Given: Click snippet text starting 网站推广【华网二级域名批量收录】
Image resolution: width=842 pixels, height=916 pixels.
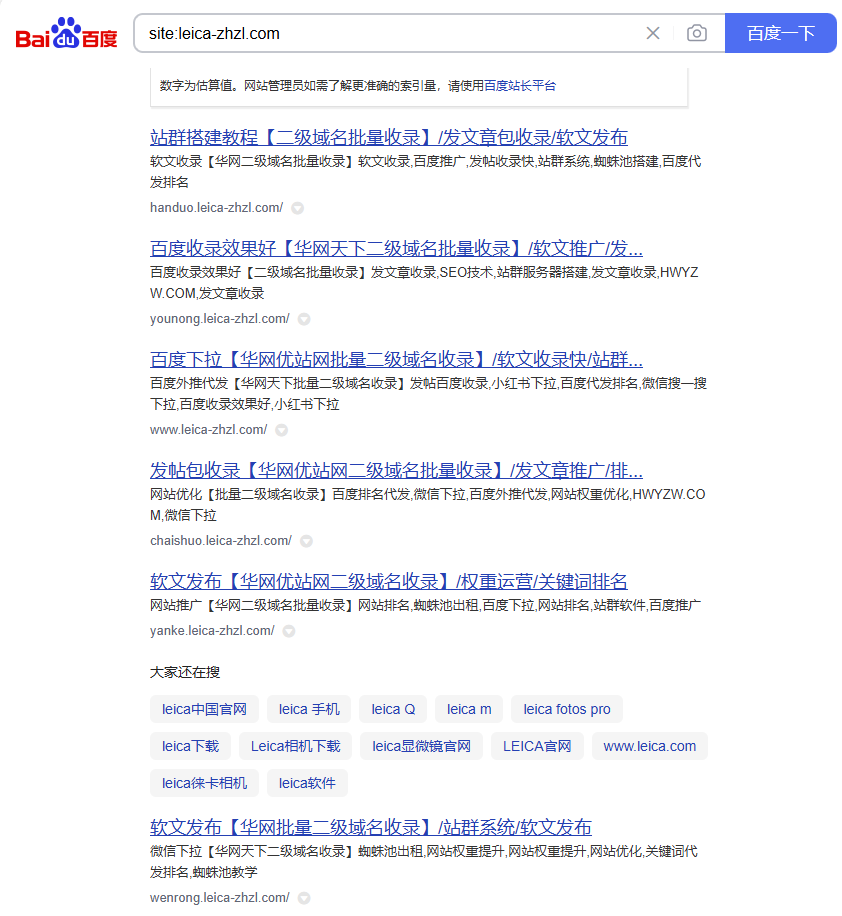Looking at the screenshot, I should click(x=425, y=605).
